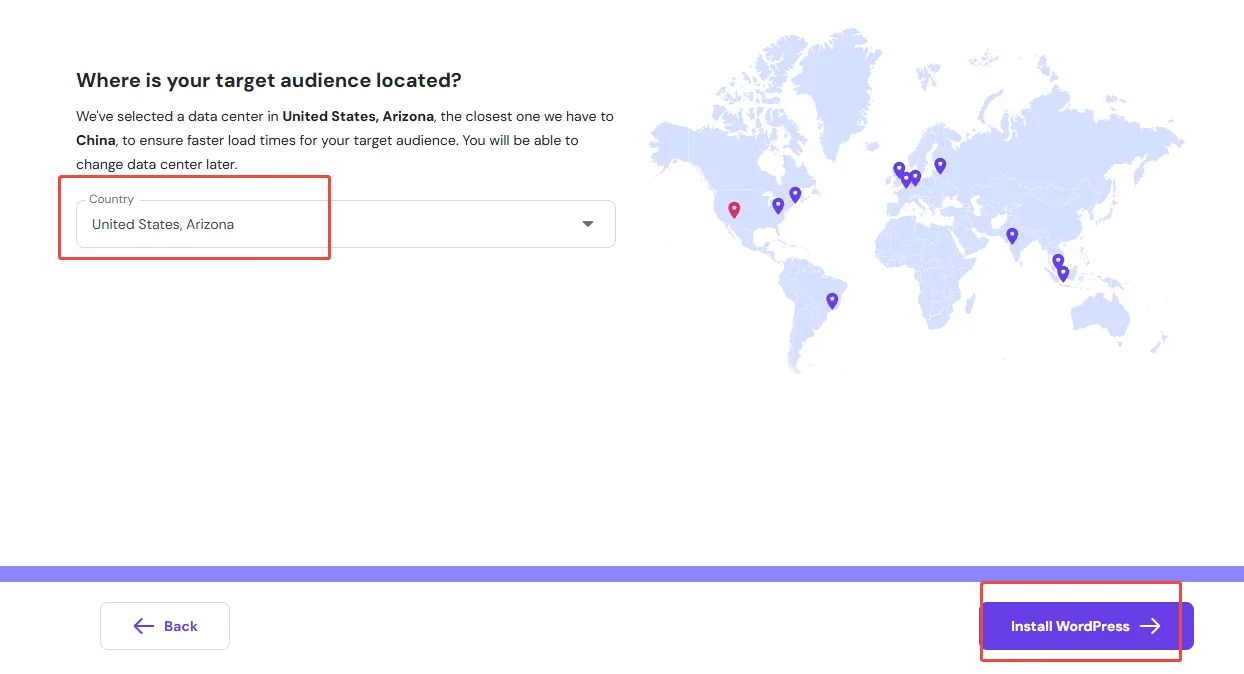Go back with the Back button
This screenshot has height=674, width=1244.
point(165,626)
